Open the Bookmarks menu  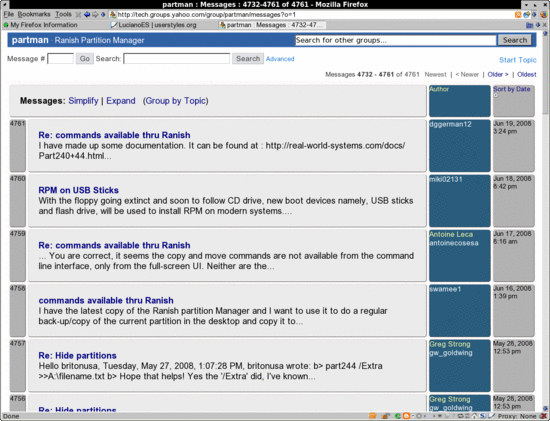click(34, 14)
